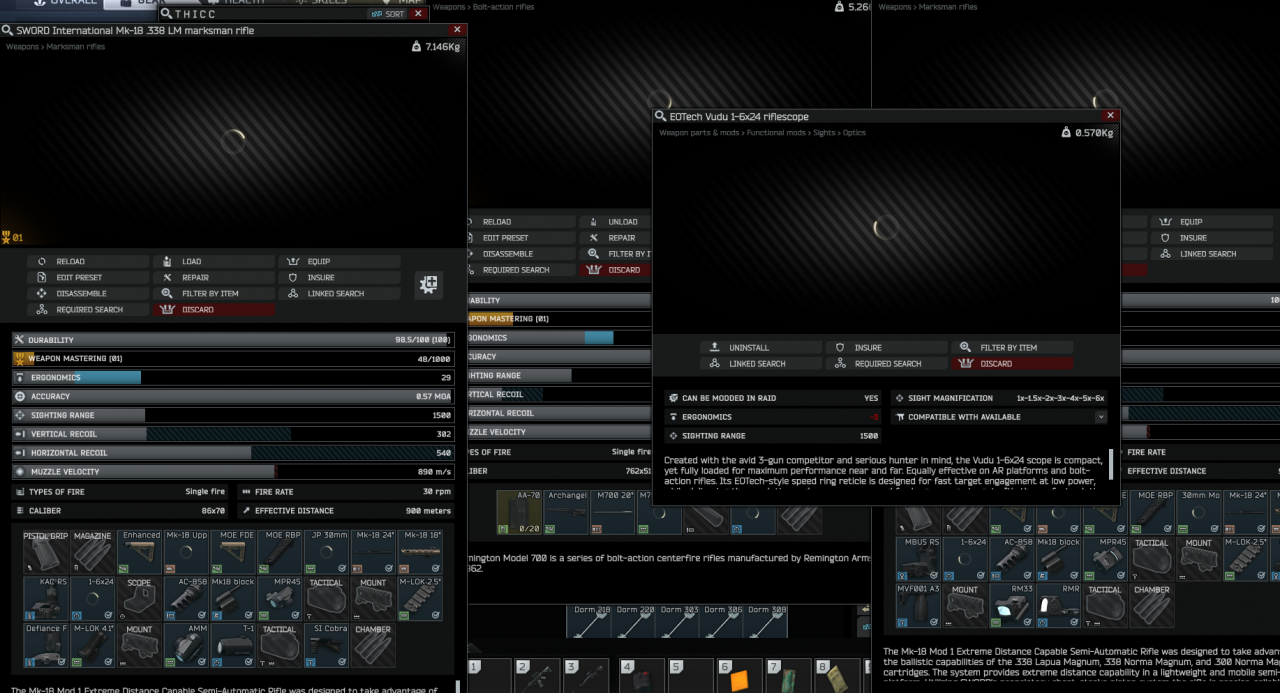This screenshot has height=693, width=1280.
Task: Click FILTER BY ITEM in the SWORD Mk-18 window
Action: pos(214,294)
